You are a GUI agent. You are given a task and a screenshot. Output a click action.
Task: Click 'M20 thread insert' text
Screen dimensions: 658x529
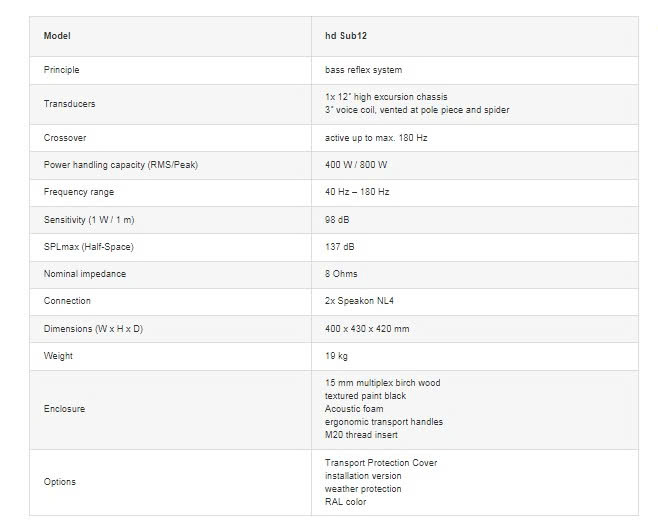coord(362,435)
